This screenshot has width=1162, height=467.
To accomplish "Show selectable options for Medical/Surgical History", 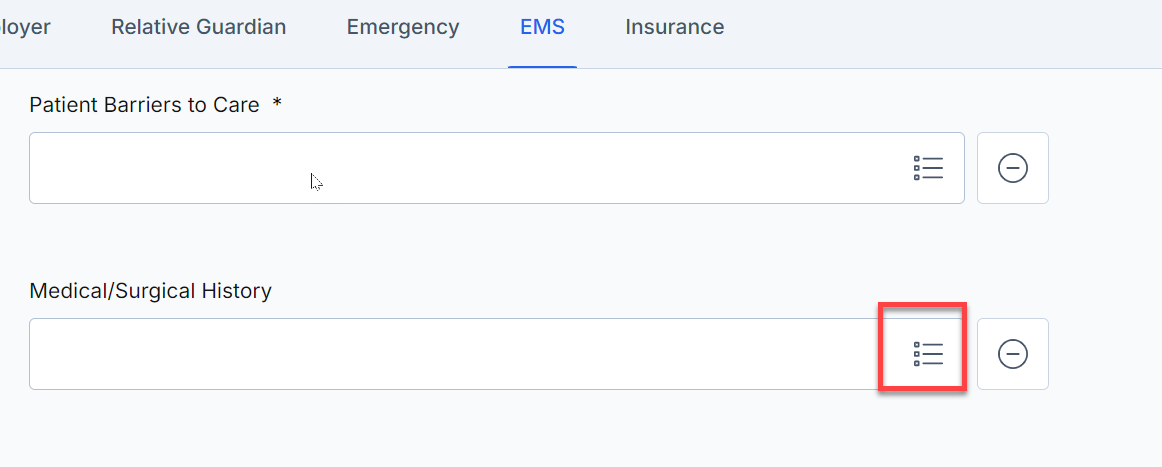I will click(928, 354).
